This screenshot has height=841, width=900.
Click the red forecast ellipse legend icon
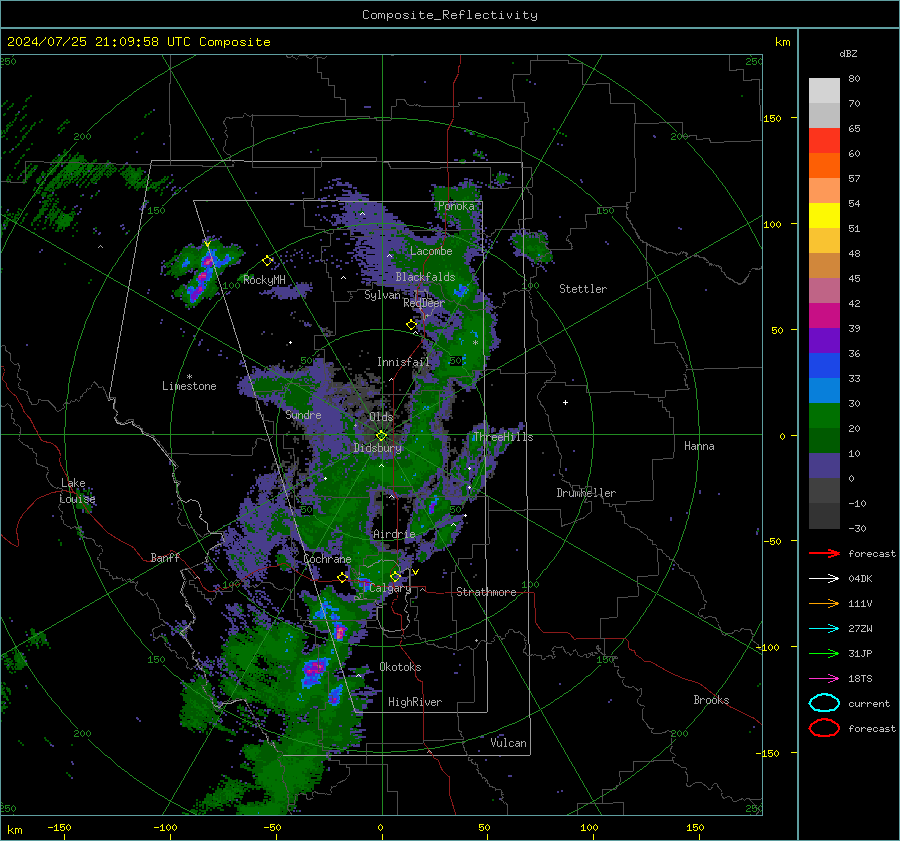click(824, 728)
